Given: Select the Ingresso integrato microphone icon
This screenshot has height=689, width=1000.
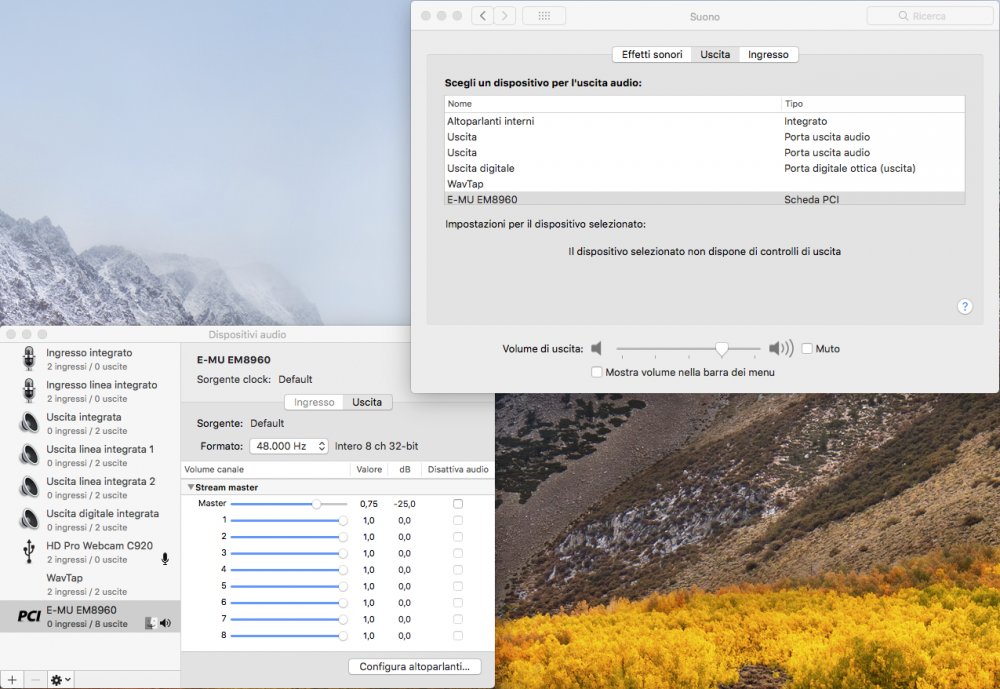Looking at the screenshot, I should pyautogui.click(x=29, y=359).
